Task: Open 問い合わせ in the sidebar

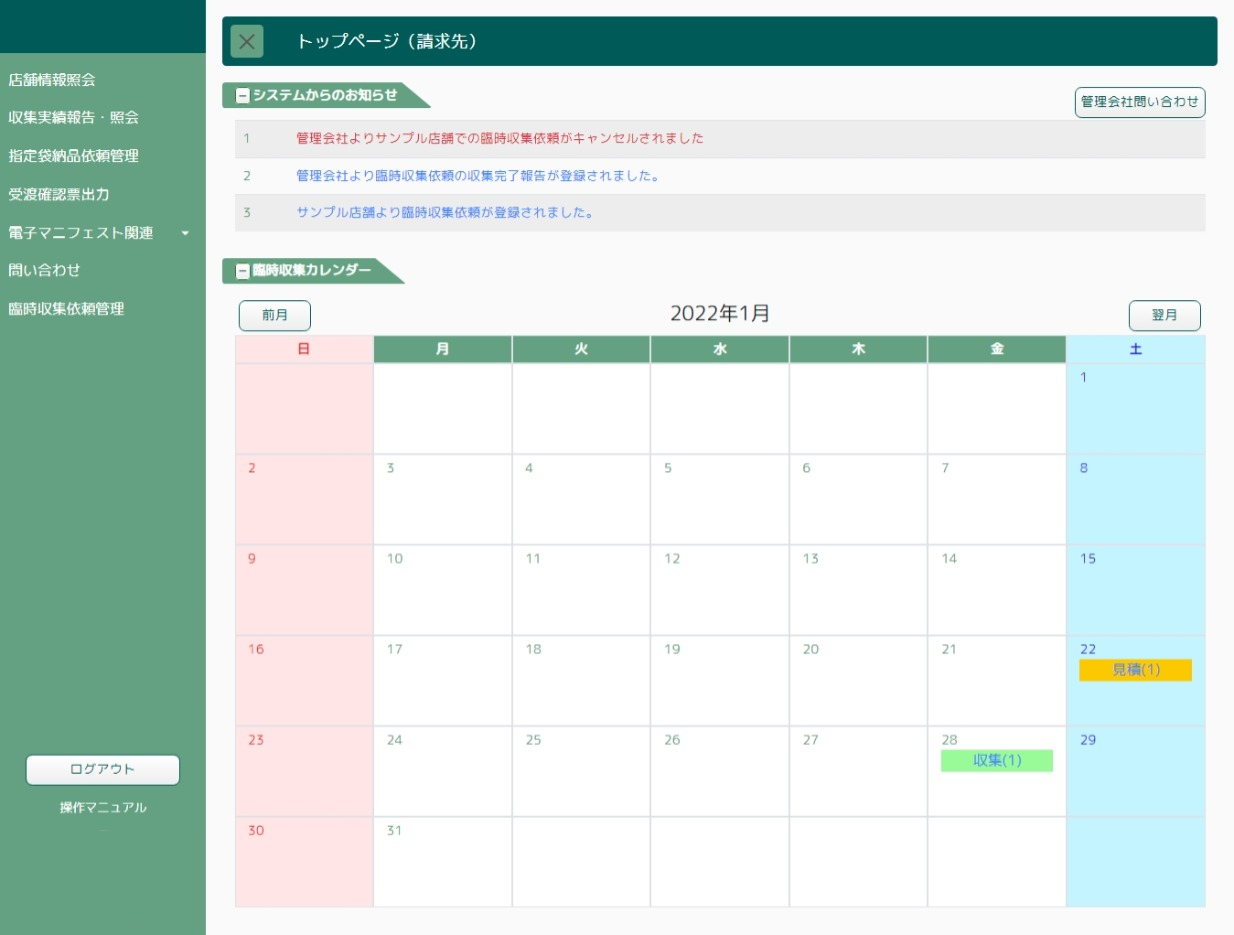Action: click(44, 270)
